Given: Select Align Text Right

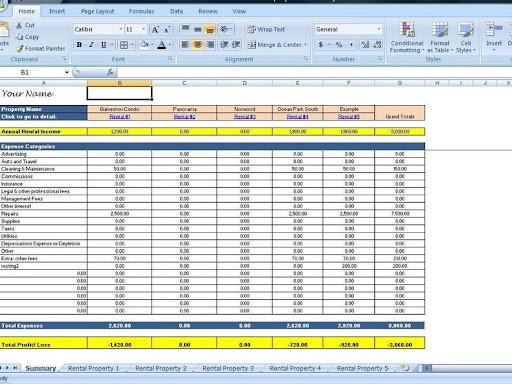Looking at the screenshot, I should (x=210, y=45).
